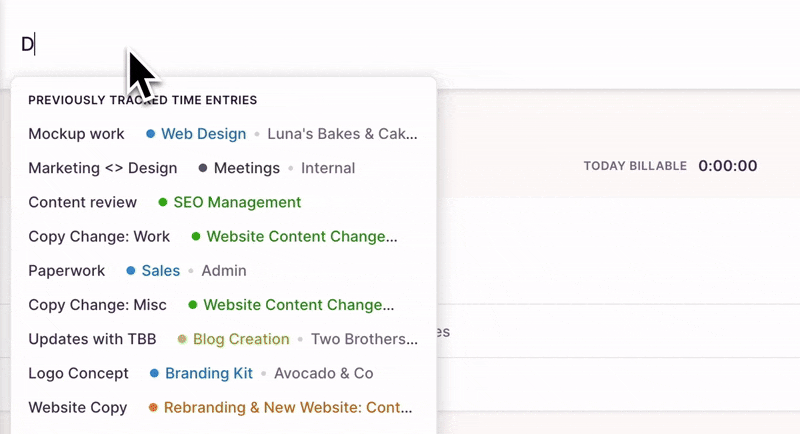The height and width of the screenshot is (434, 800).
Task: Click the orange dot beside Rebranding & New Website
Action: tap(153, 408)
